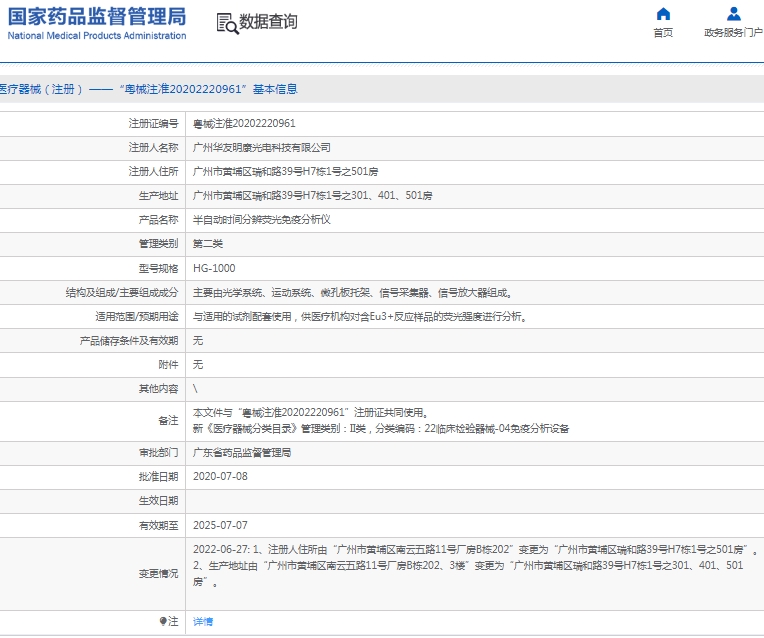Click the 其他内容 label
The width and height of the screenshot is (764, 638).
pyautogui.click(x=158, y=388)
